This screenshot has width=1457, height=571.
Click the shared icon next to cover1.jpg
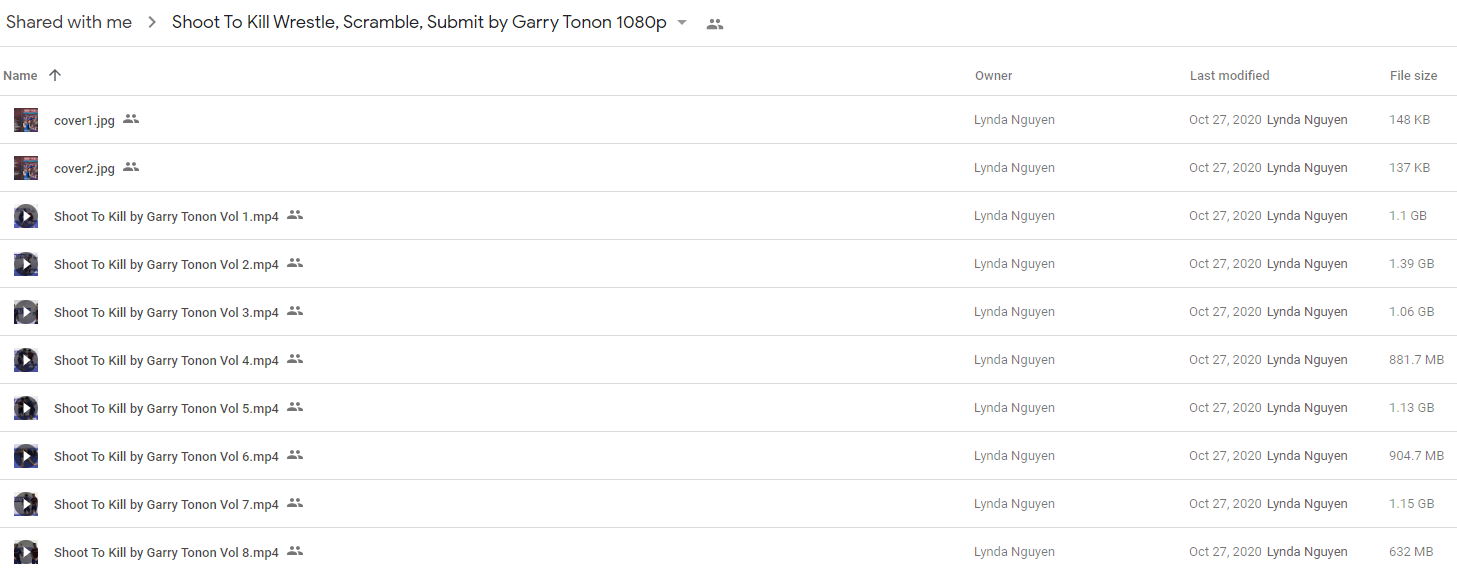131,119
